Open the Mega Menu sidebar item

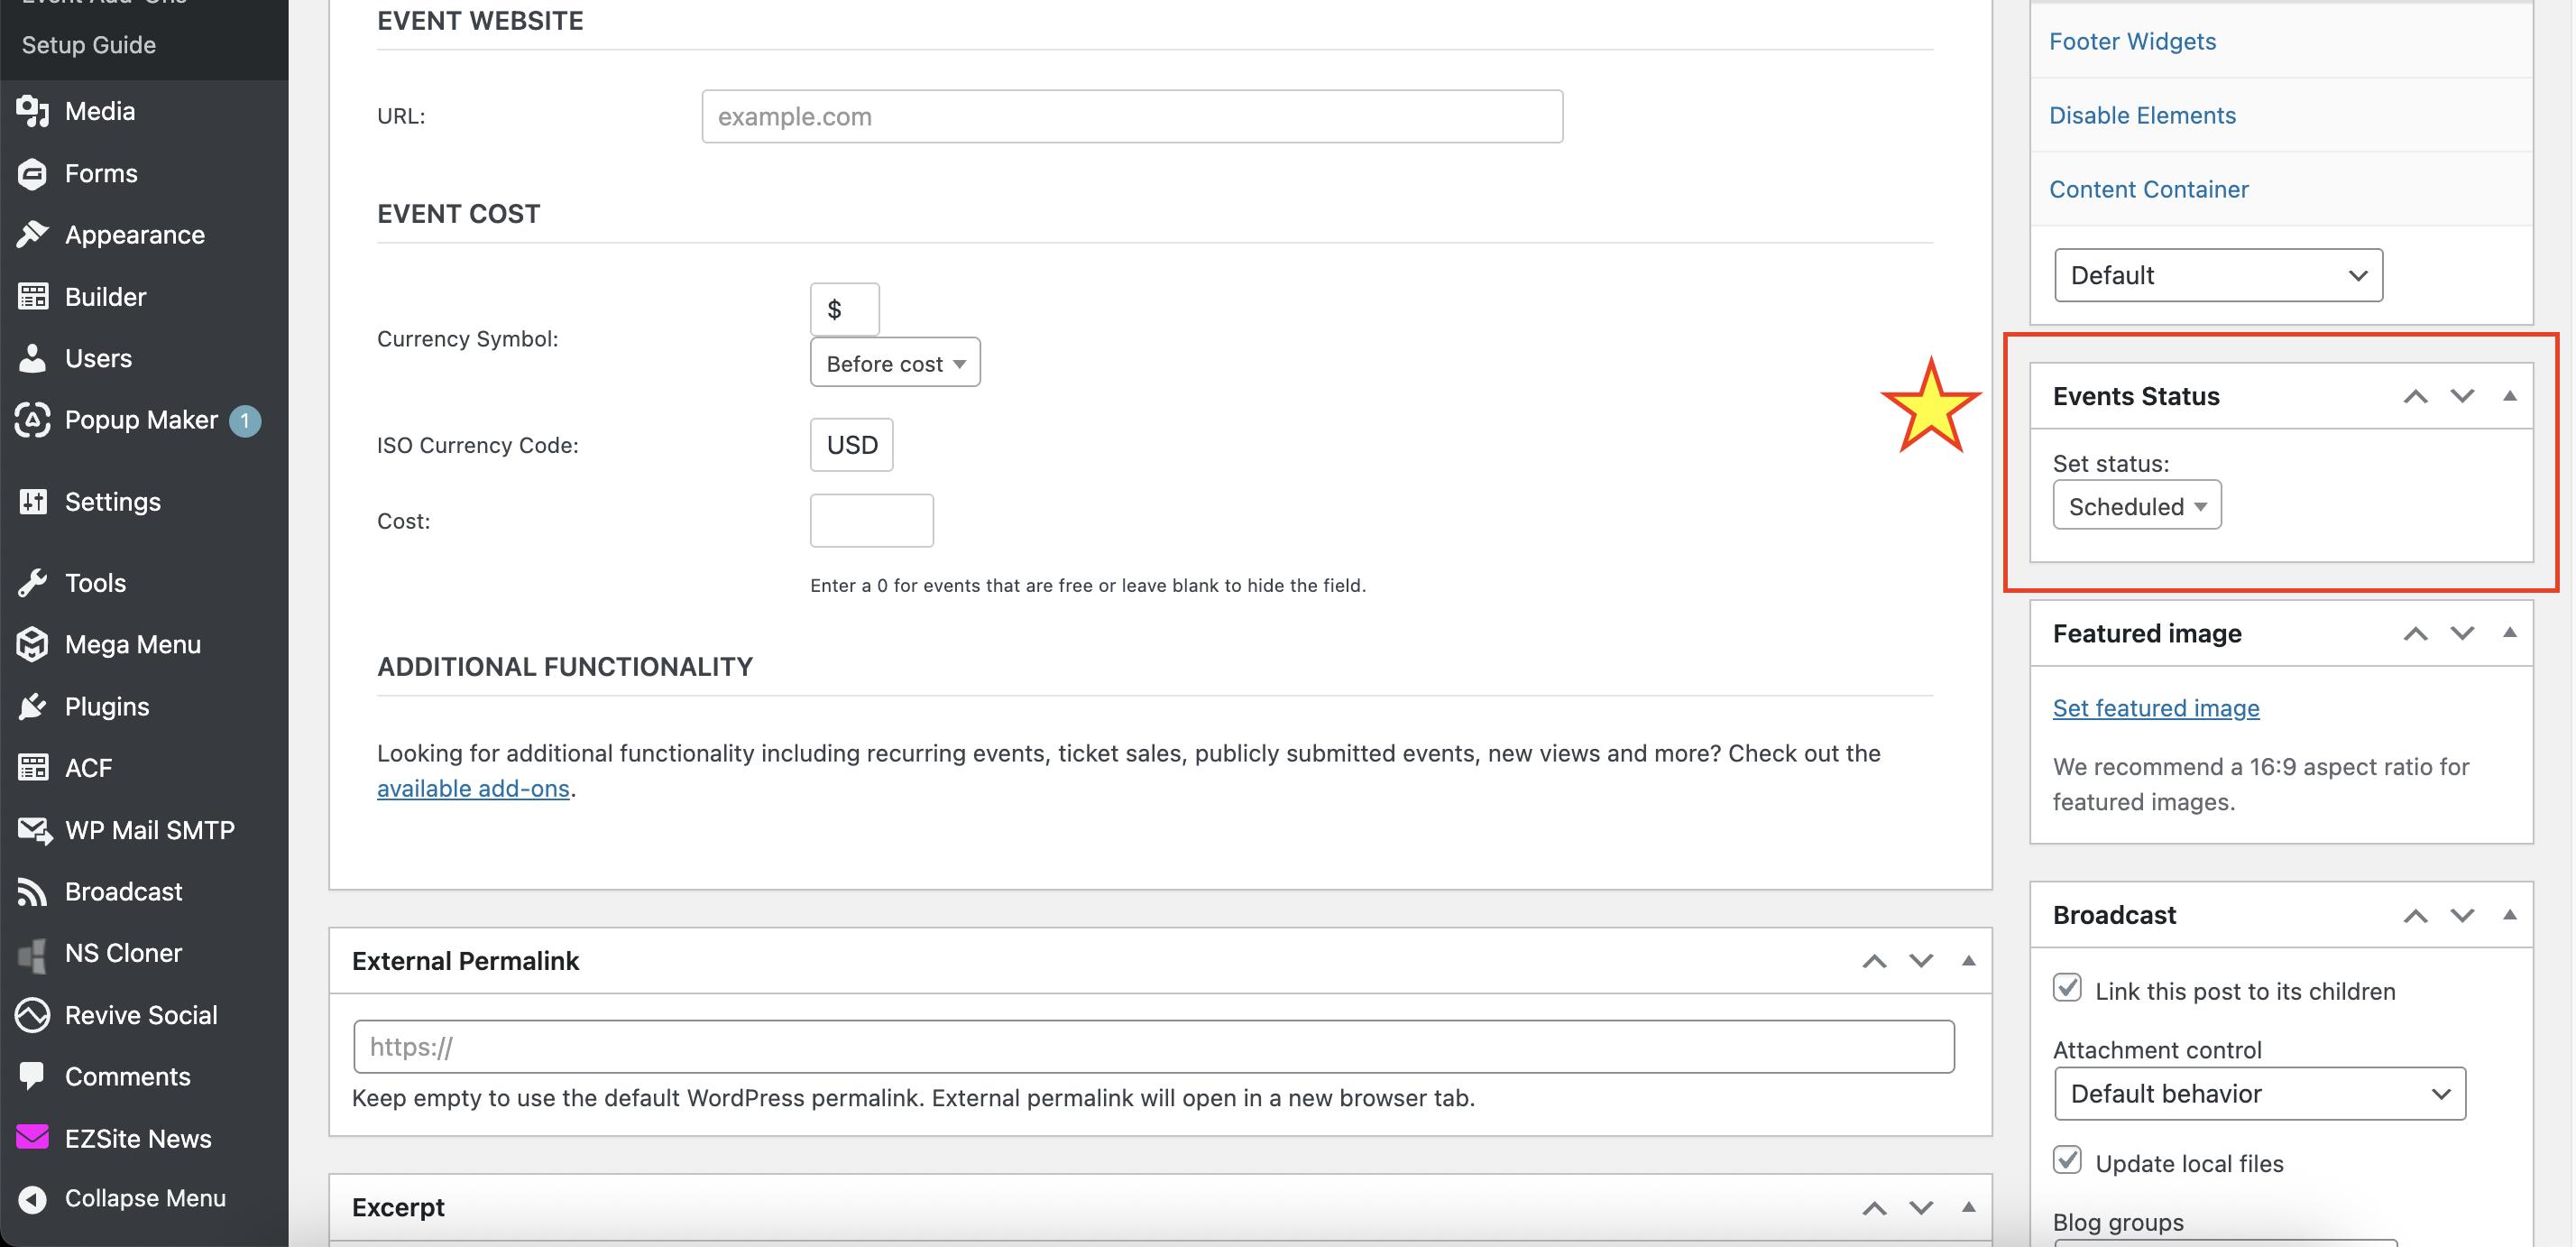132,644
